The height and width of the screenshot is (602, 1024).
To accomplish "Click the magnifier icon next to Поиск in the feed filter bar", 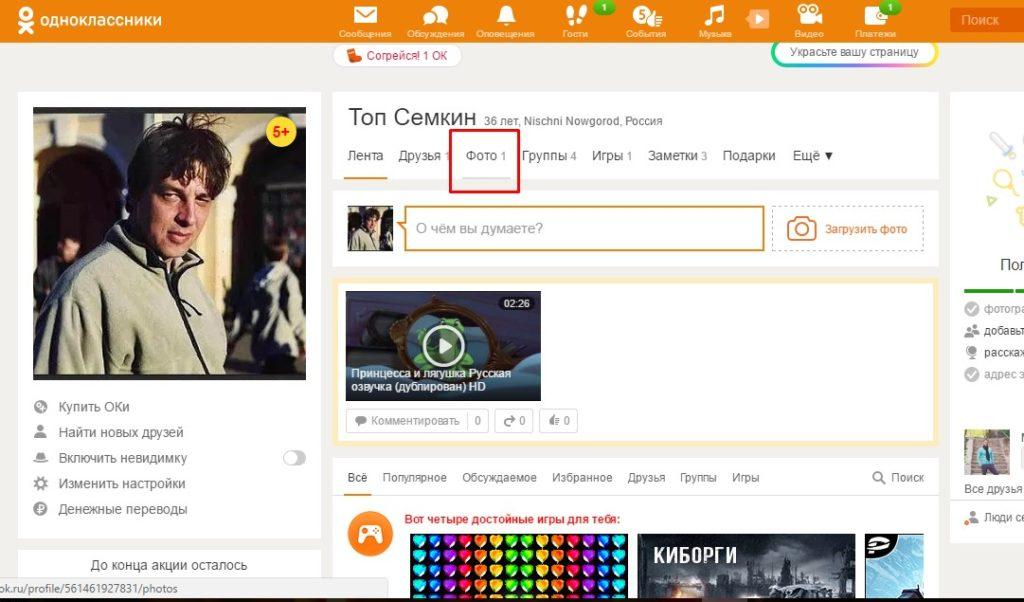I will coord(878,478).
